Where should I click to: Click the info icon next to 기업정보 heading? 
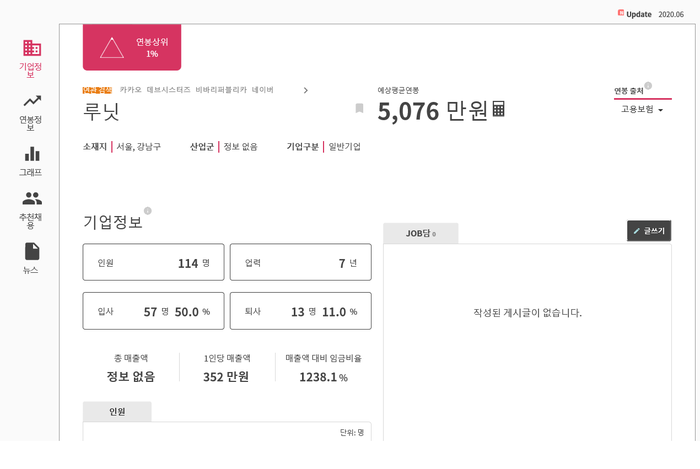[x=148, y=211]
